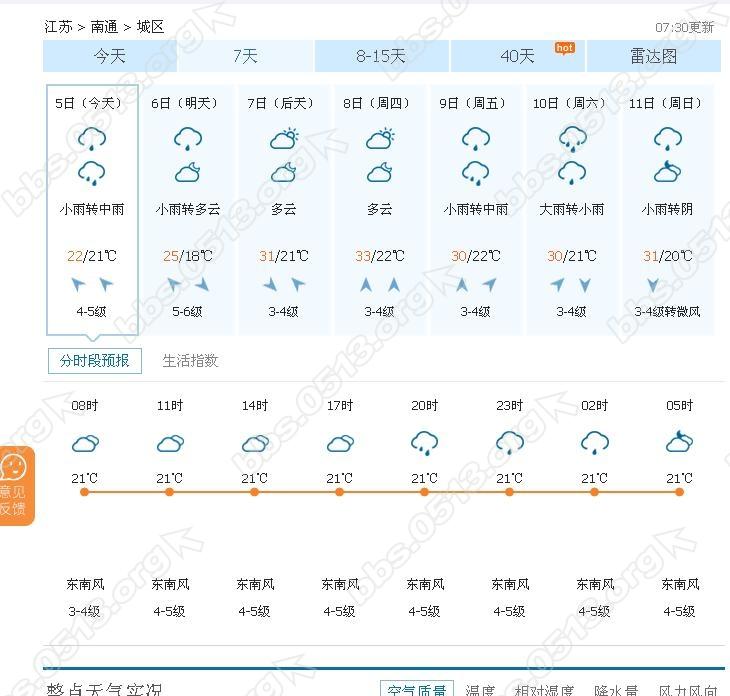730x696 pixels.
Task: Click the 05时 temperature chart point
Action: (679, 492)
